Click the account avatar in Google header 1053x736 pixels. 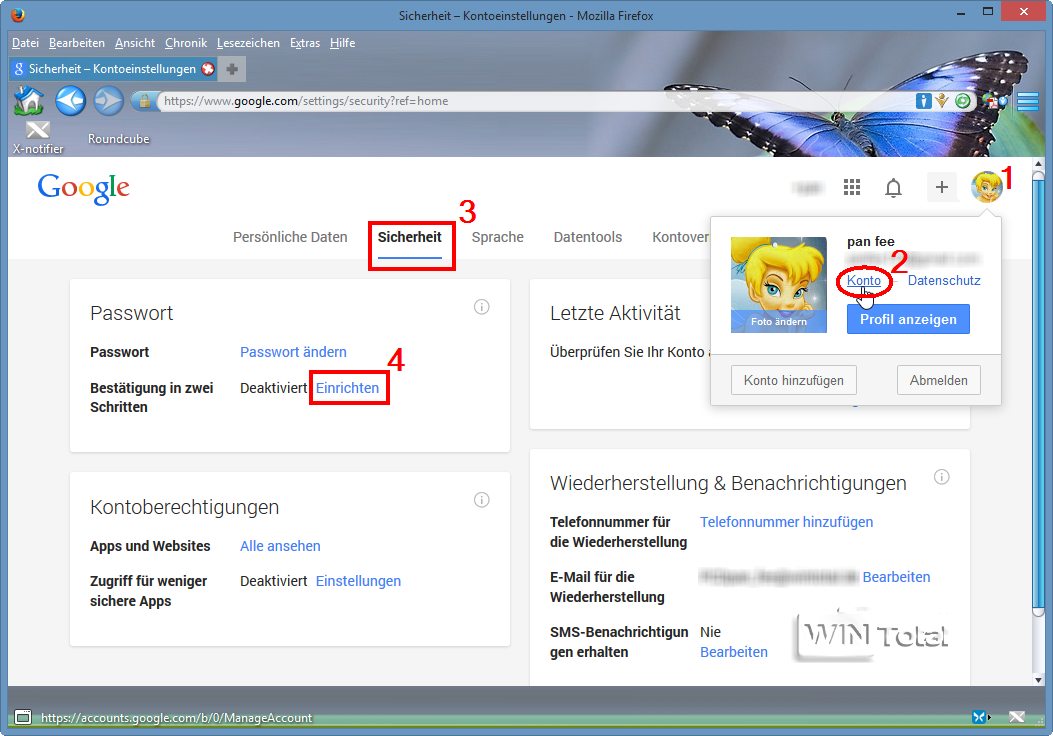(987, 187)
